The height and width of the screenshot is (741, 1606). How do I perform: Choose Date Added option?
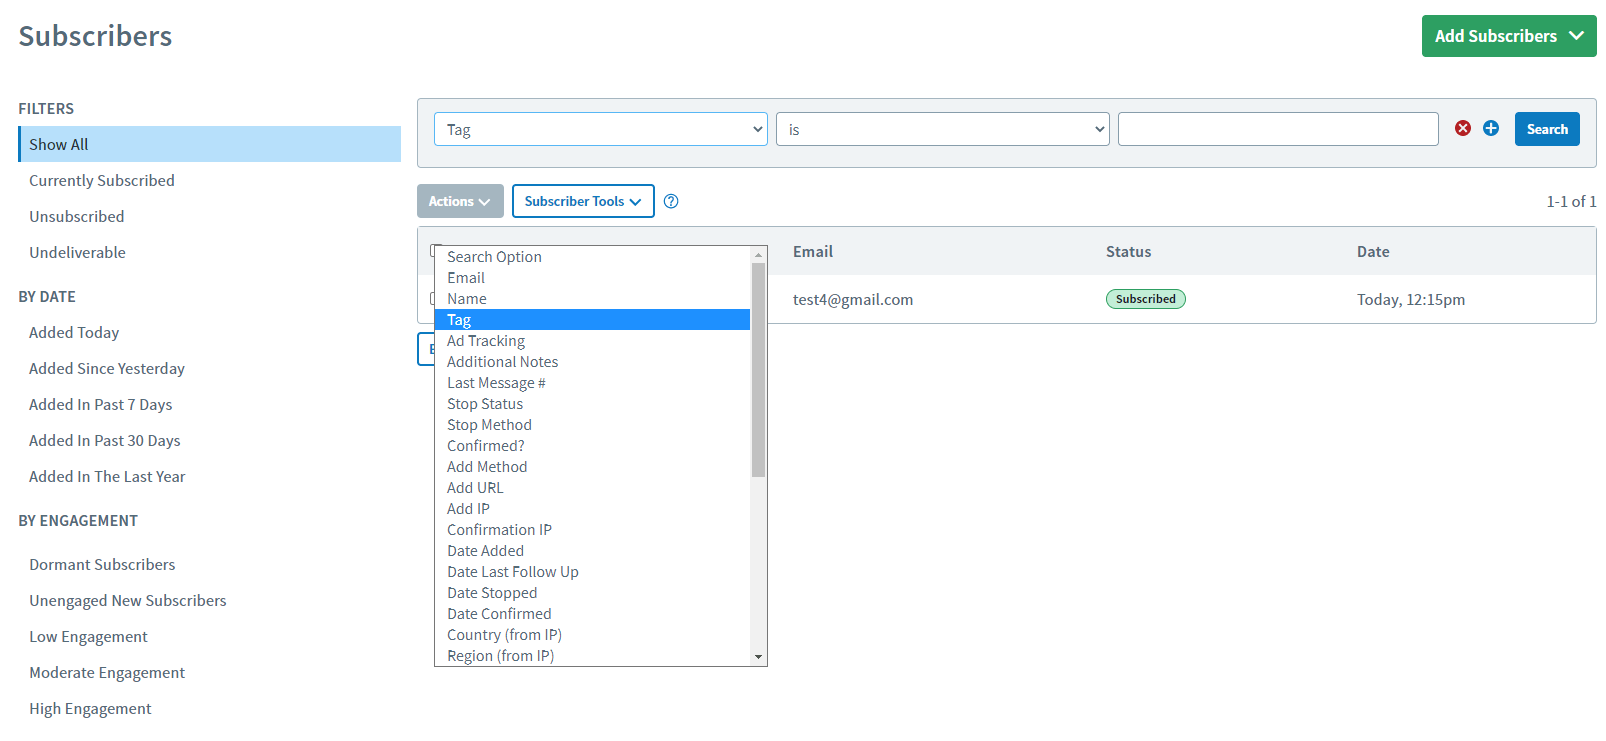tap(592, 551)
